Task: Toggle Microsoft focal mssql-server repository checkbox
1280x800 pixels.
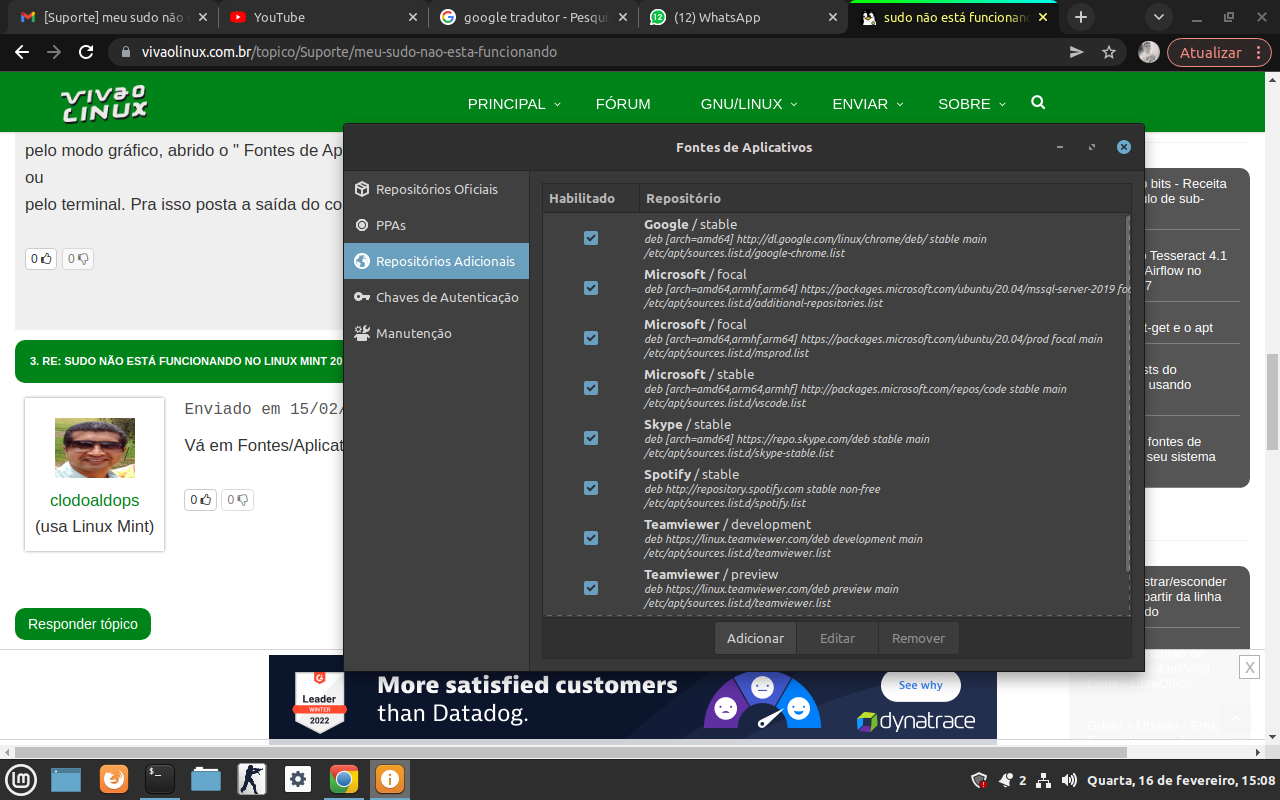Action: pyautogui.click(x=591, y=288)
